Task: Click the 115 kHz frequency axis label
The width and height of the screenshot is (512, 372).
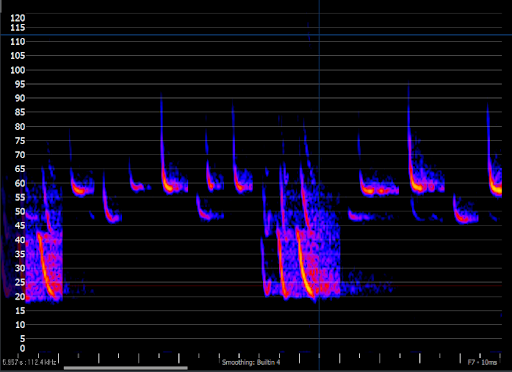Action: (18, 28)
